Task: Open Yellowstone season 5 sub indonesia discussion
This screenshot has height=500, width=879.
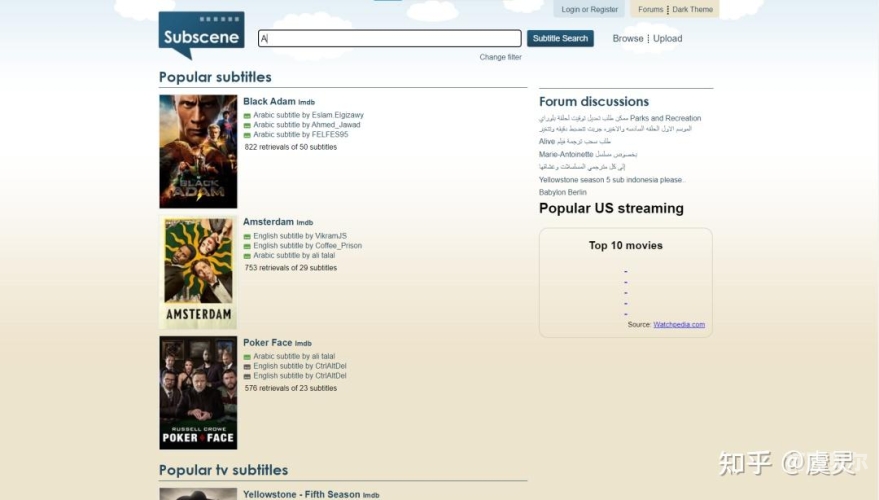Action: [612, 180]
